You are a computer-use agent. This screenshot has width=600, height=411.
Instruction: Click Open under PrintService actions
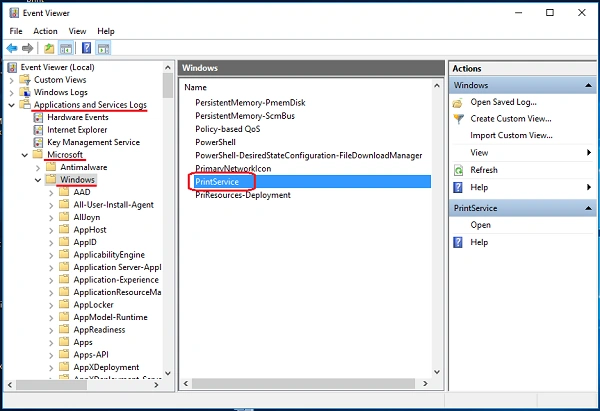click(480, 225)
